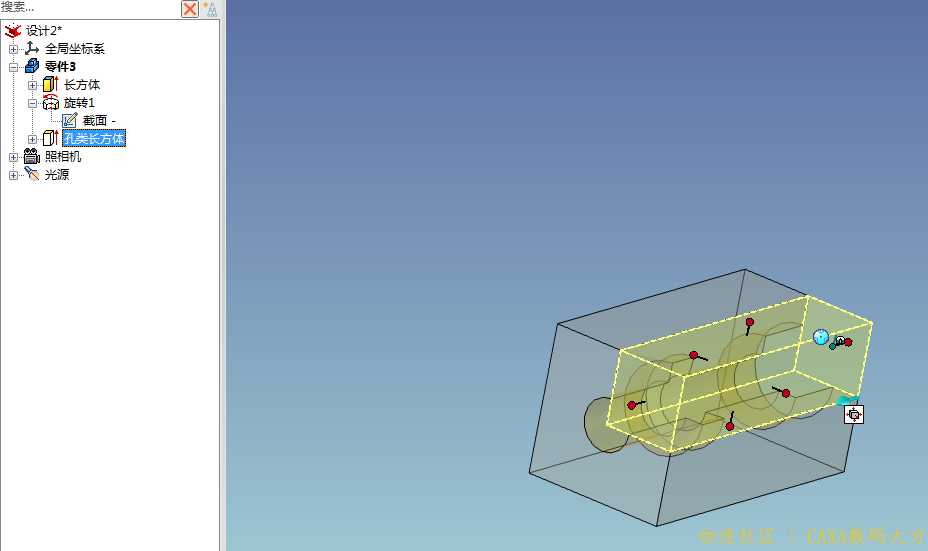This screenshot has height=551, width=928.
Task: Focus the 搜索... search field
Action: [89, 8]
